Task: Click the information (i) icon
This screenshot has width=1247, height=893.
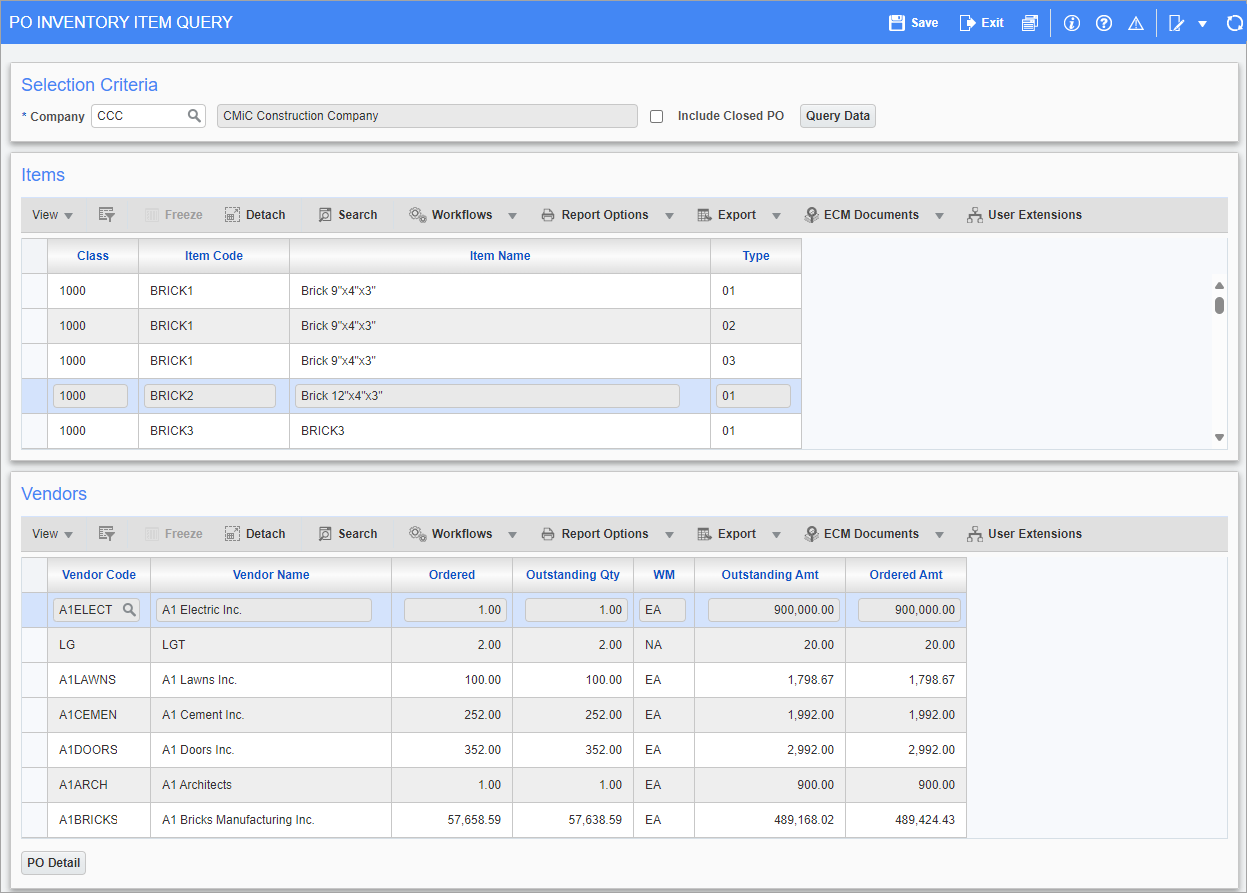Action: [1072, 23]
